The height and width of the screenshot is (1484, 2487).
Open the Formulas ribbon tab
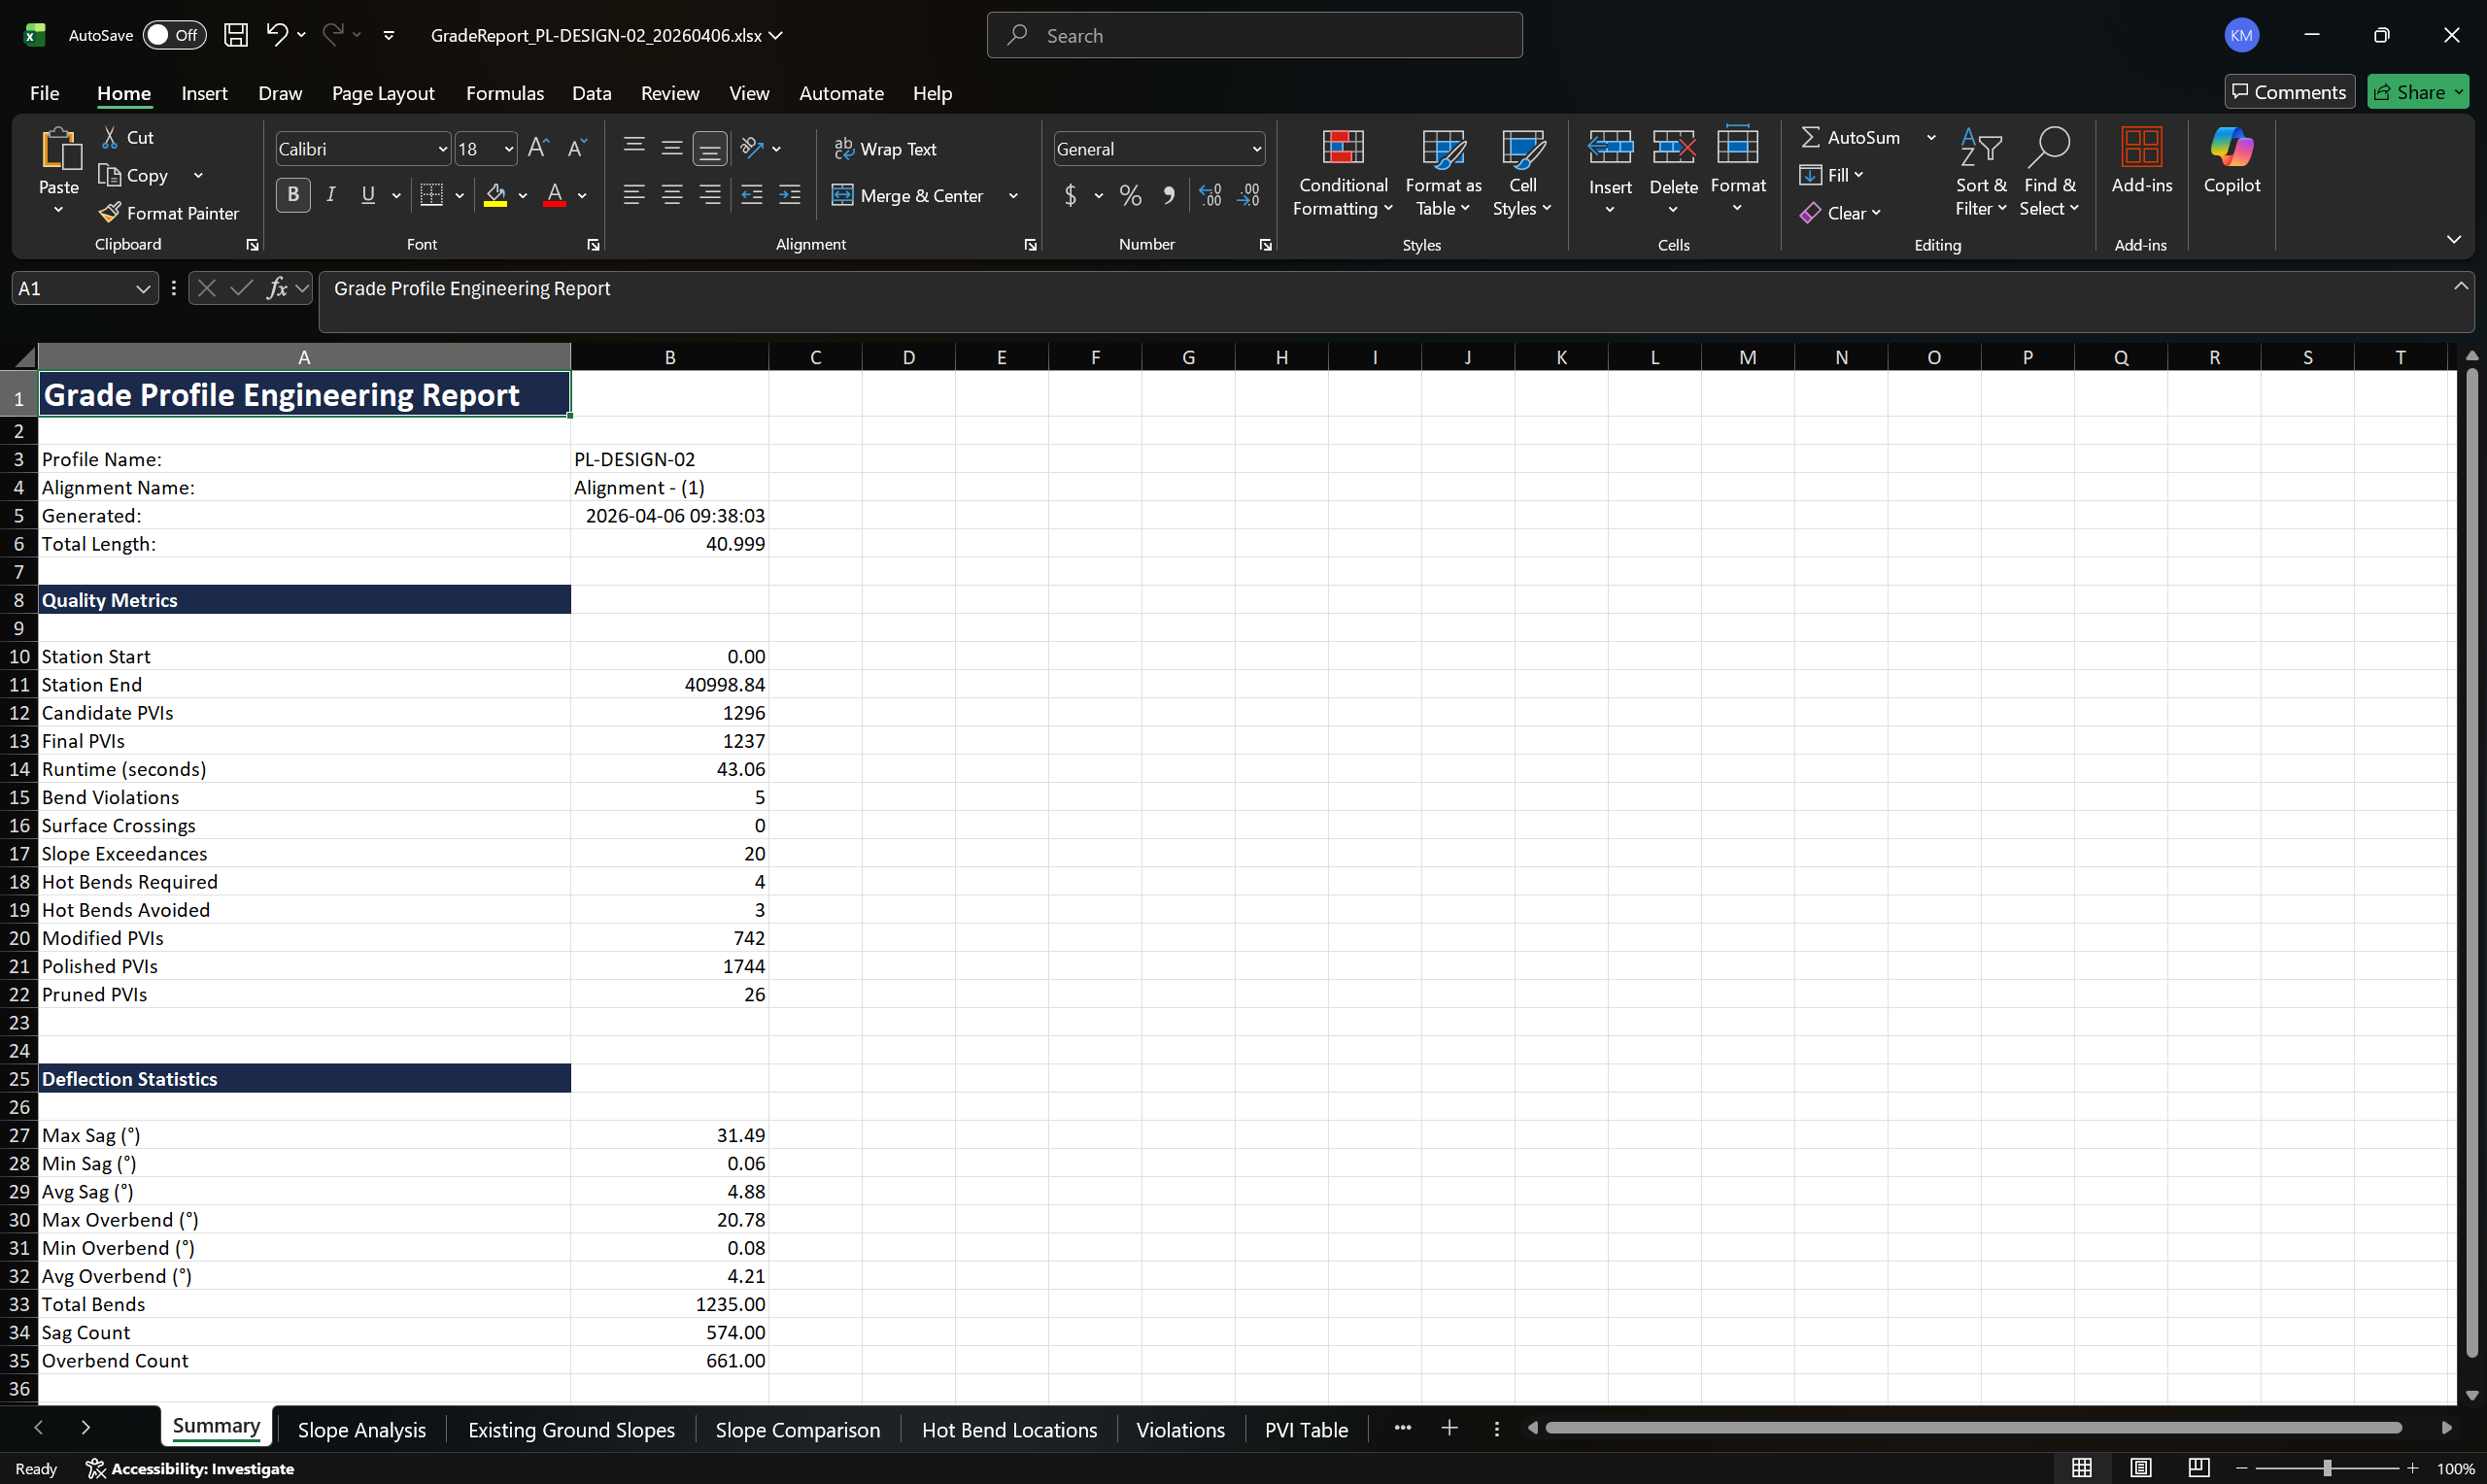pos(504,93)
